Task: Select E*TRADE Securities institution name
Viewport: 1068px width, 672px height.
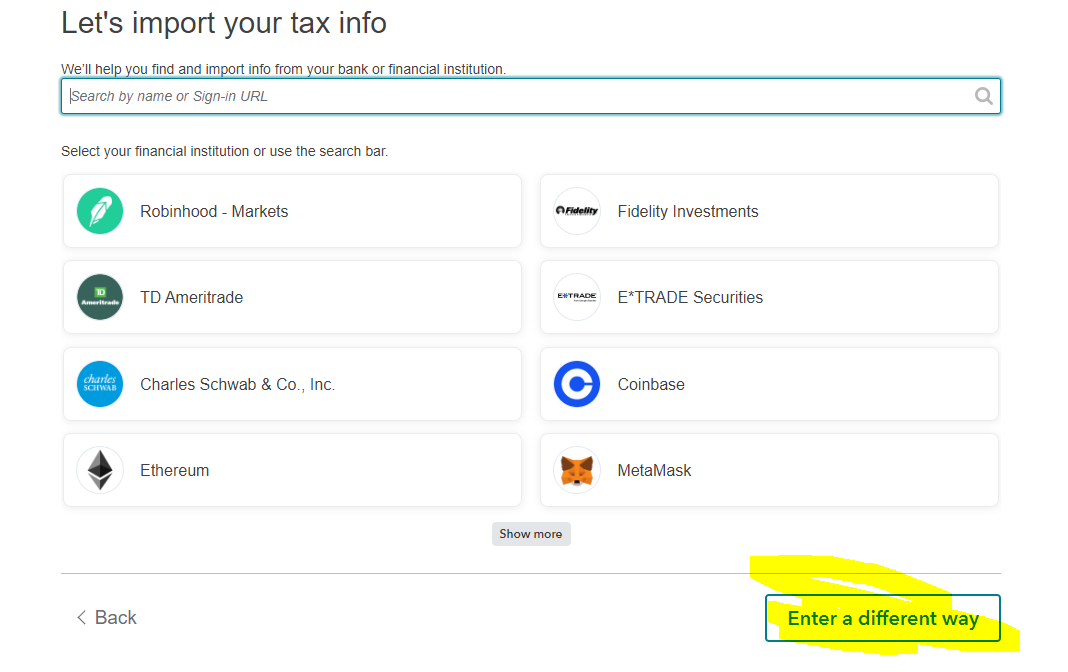Action: pyautogui.click(x=690, y=298)
